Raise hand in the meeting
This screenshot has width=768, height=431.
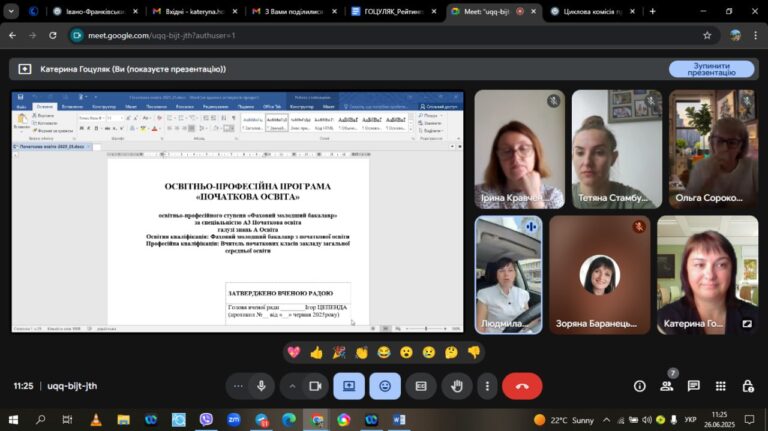456,386
